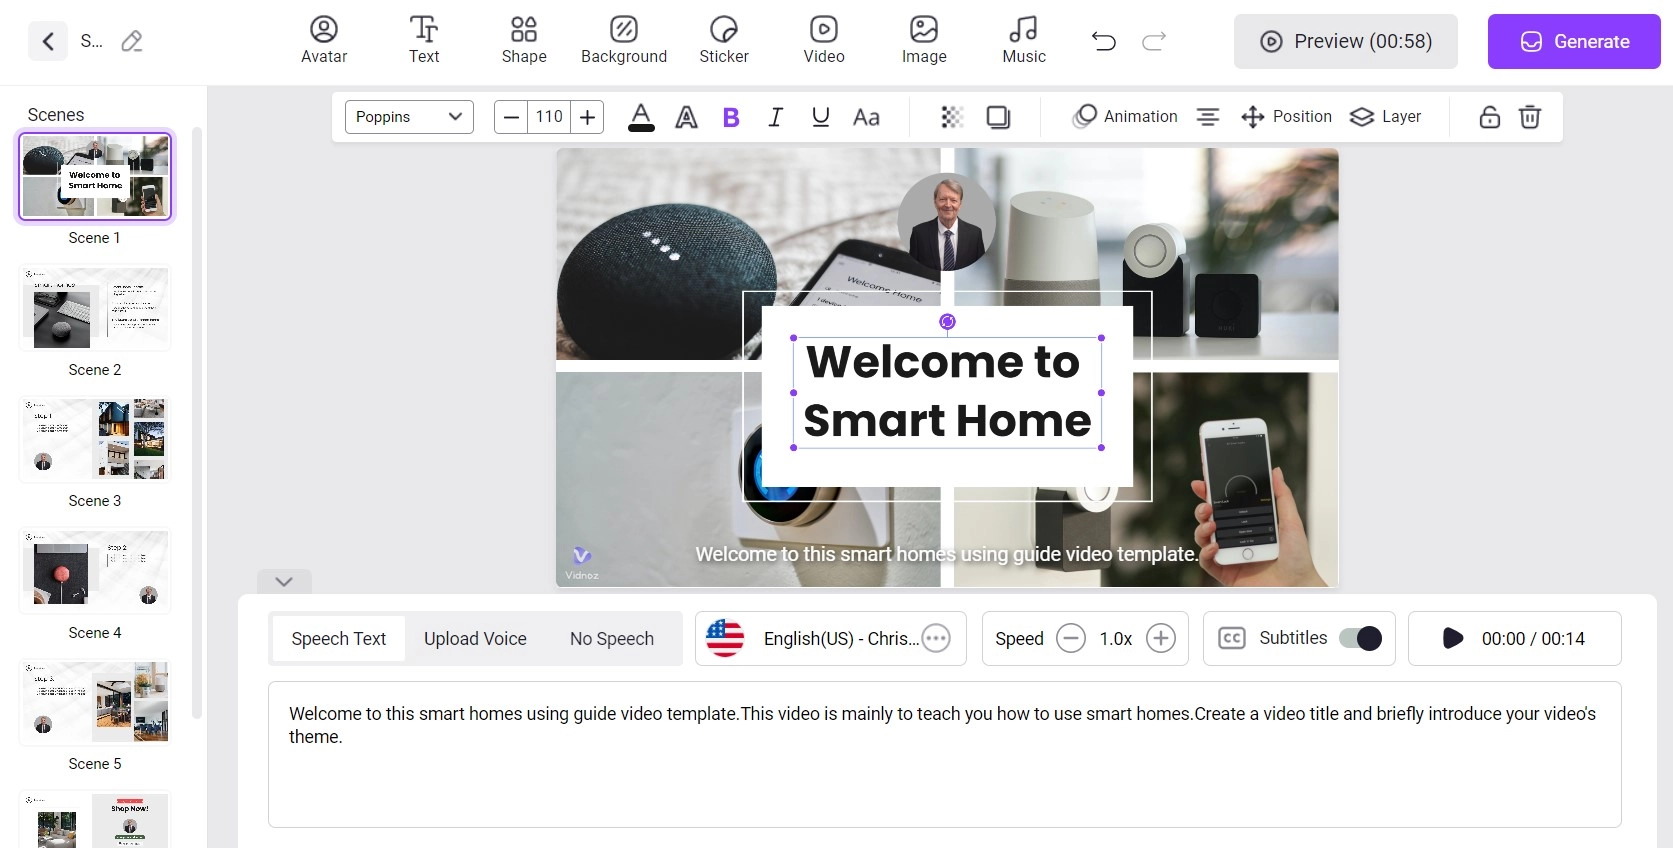Play the scene speech audio
The height and width of the screenshot is (856, 1673).
(1453, 638)
